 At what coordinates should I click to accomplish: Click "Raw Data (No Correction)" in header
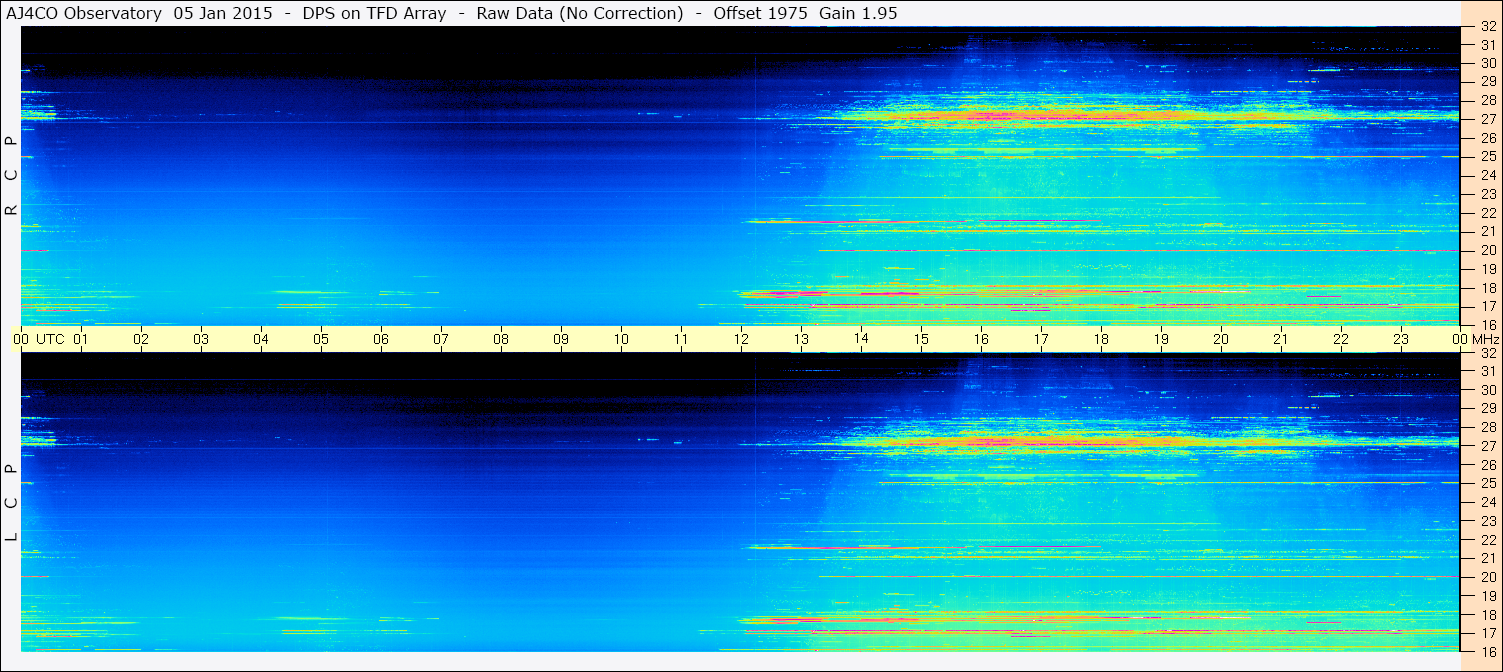coord(580,14)
